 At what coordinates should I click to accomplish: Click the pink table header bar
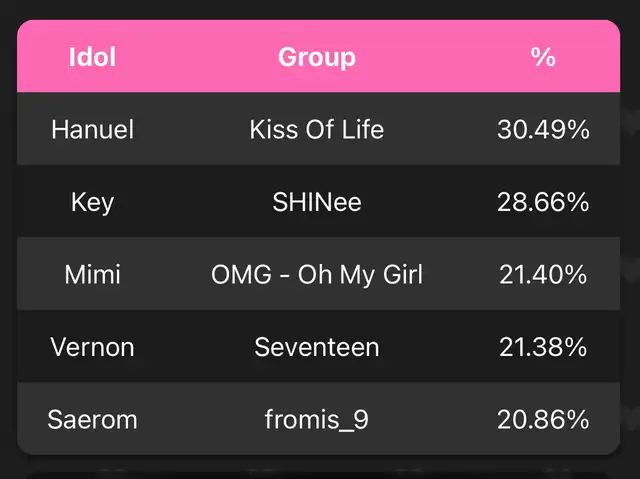[x=318, y=56]
